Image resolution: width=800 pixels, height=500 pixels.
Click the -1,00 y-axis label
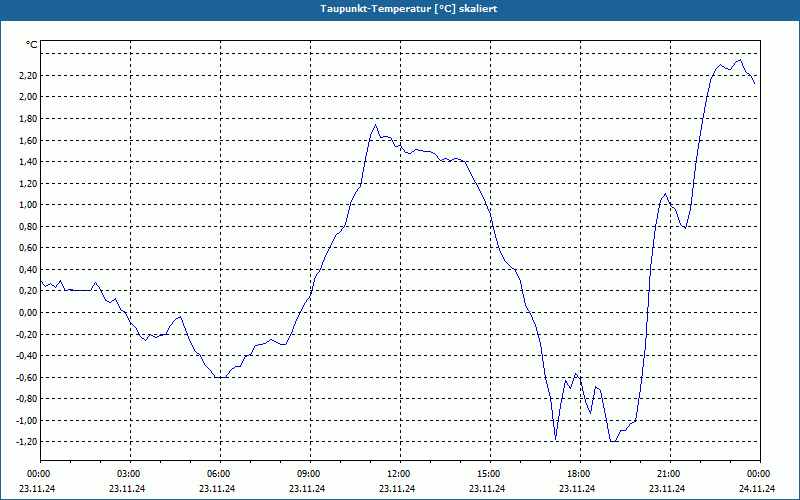click(x=28, y=420)
